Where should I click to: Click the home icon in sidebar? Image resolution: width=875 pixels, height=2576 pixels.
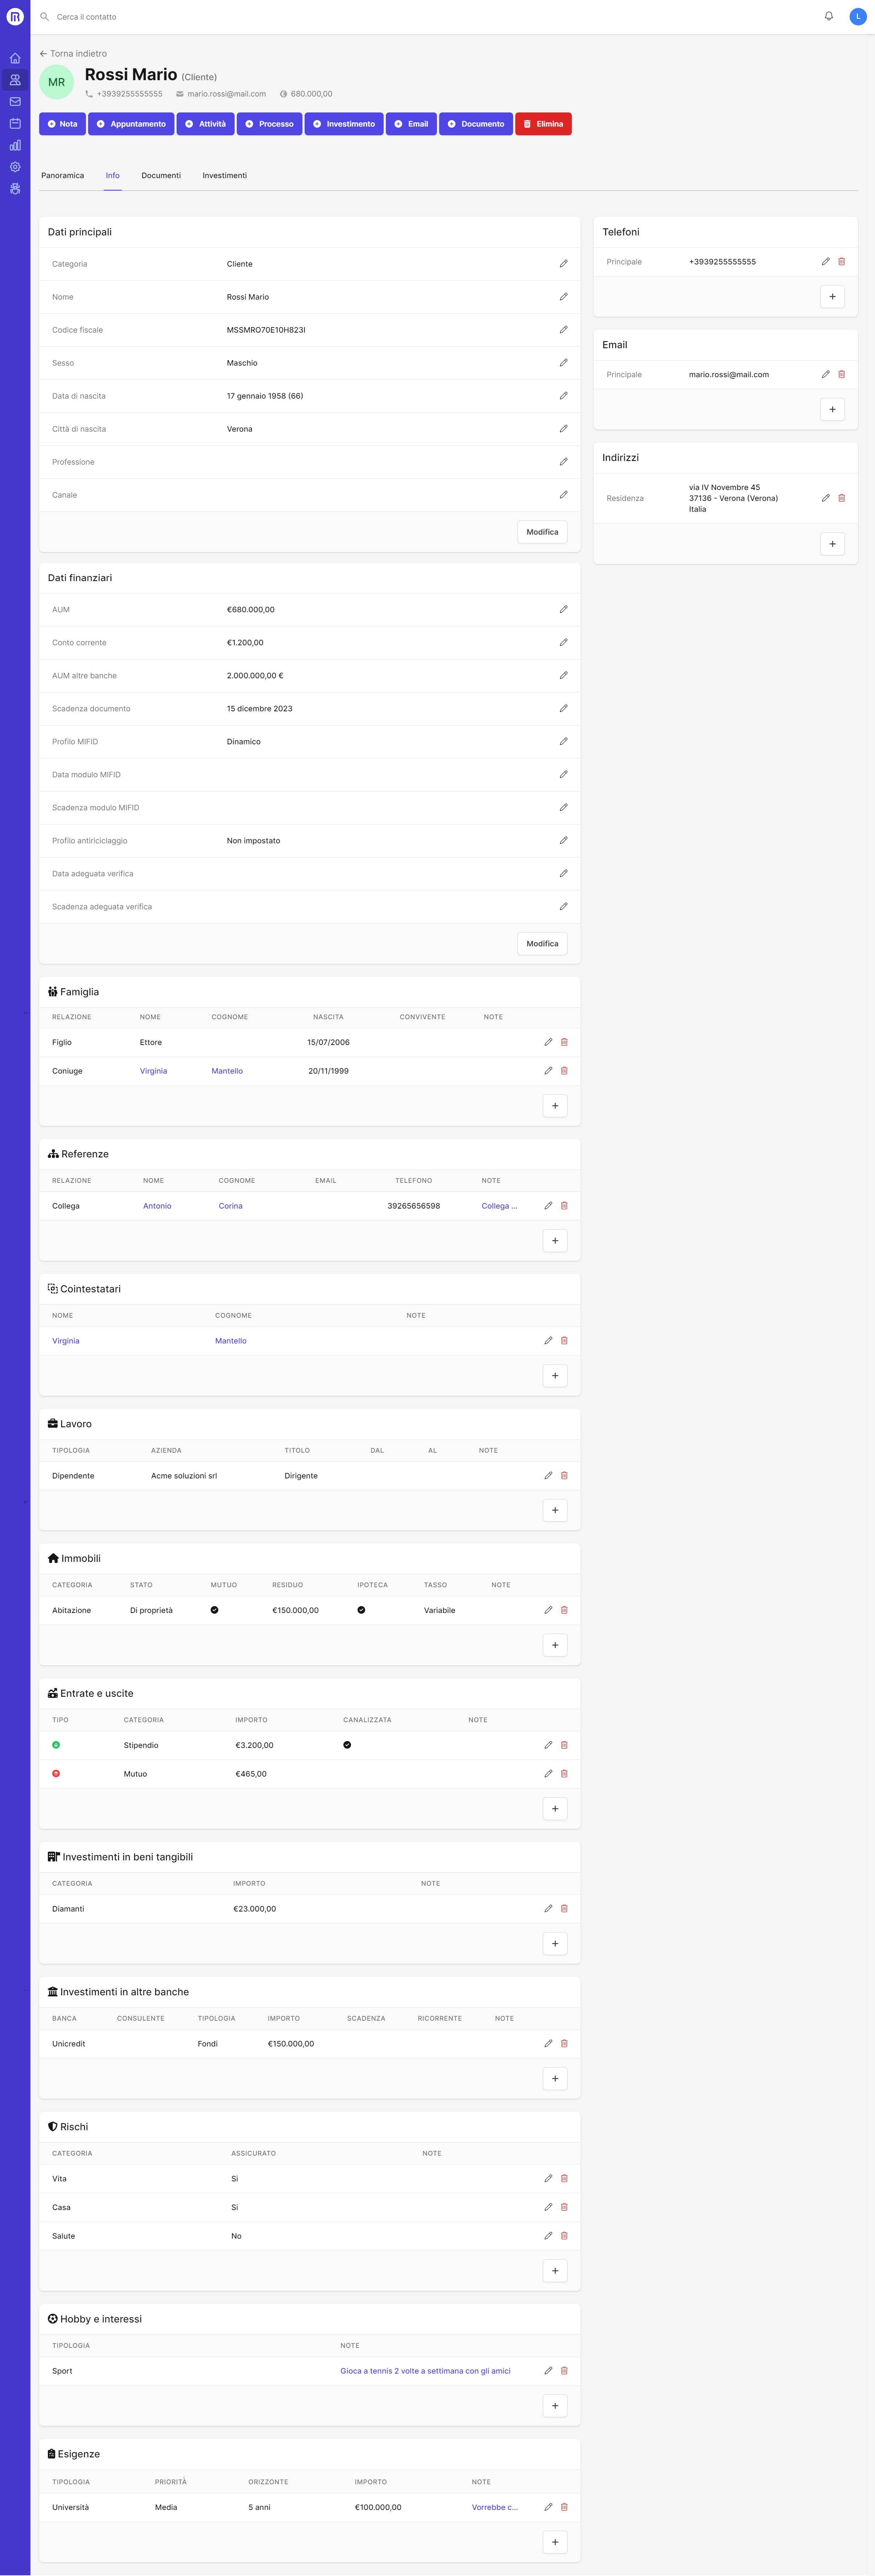[x=15, y=58]
